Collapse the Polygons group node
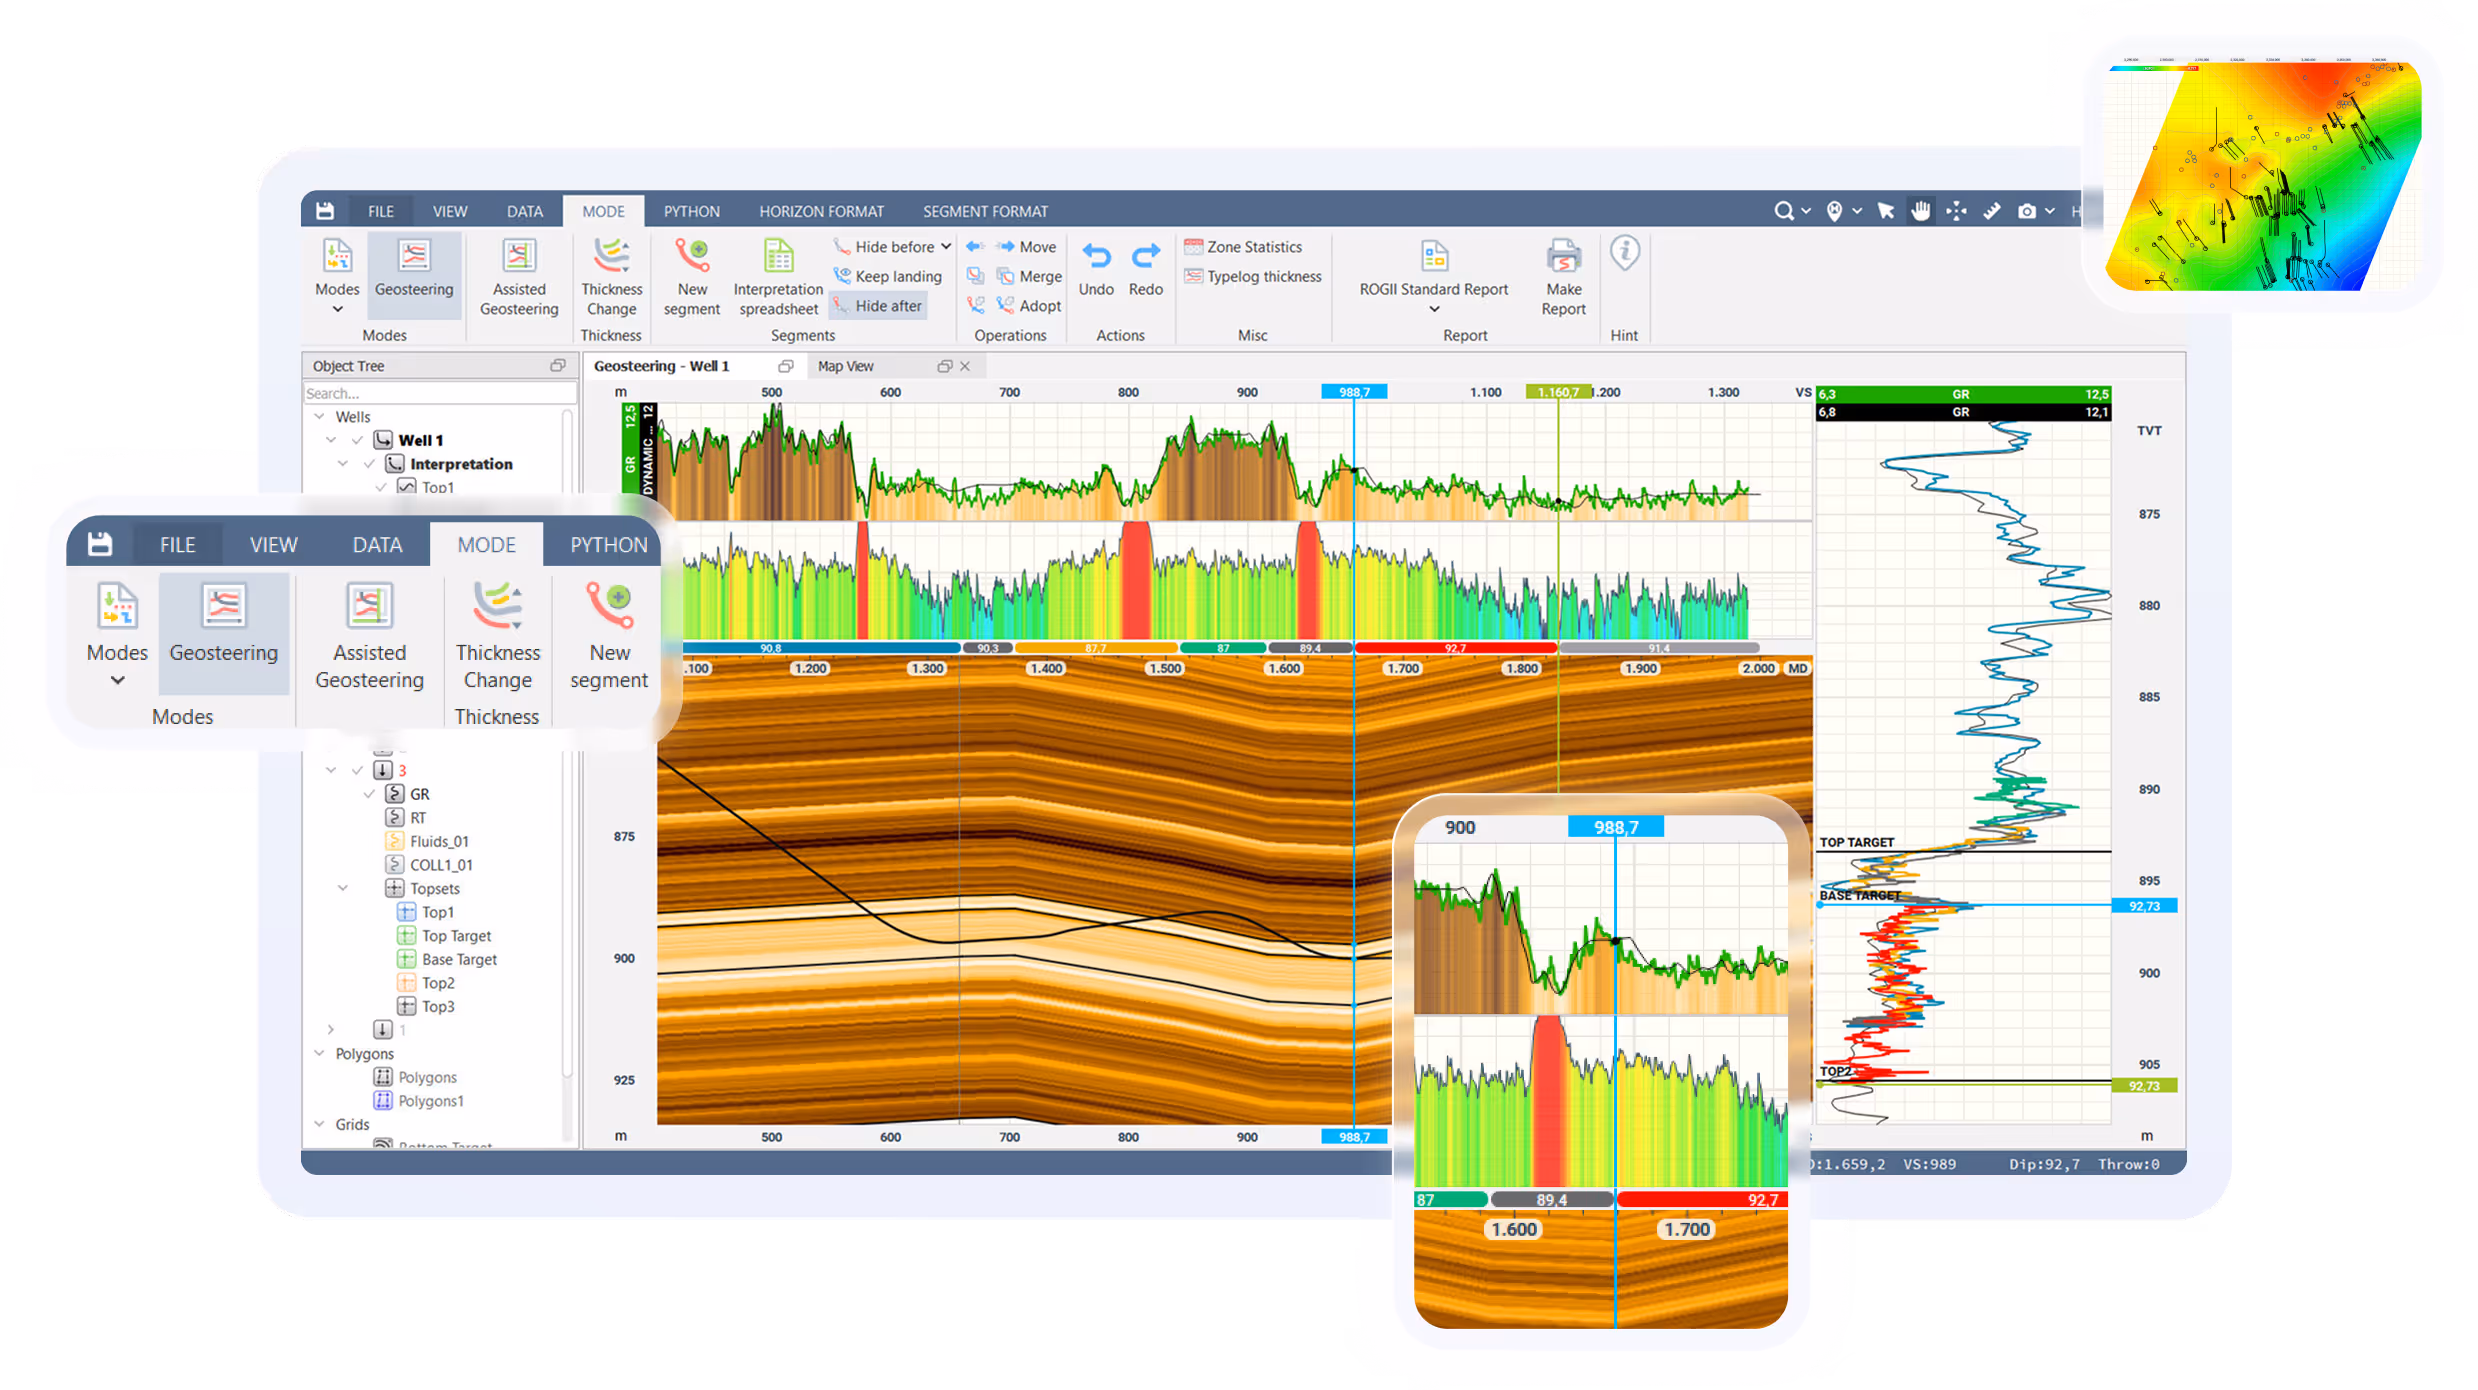 click(319, 1053)
